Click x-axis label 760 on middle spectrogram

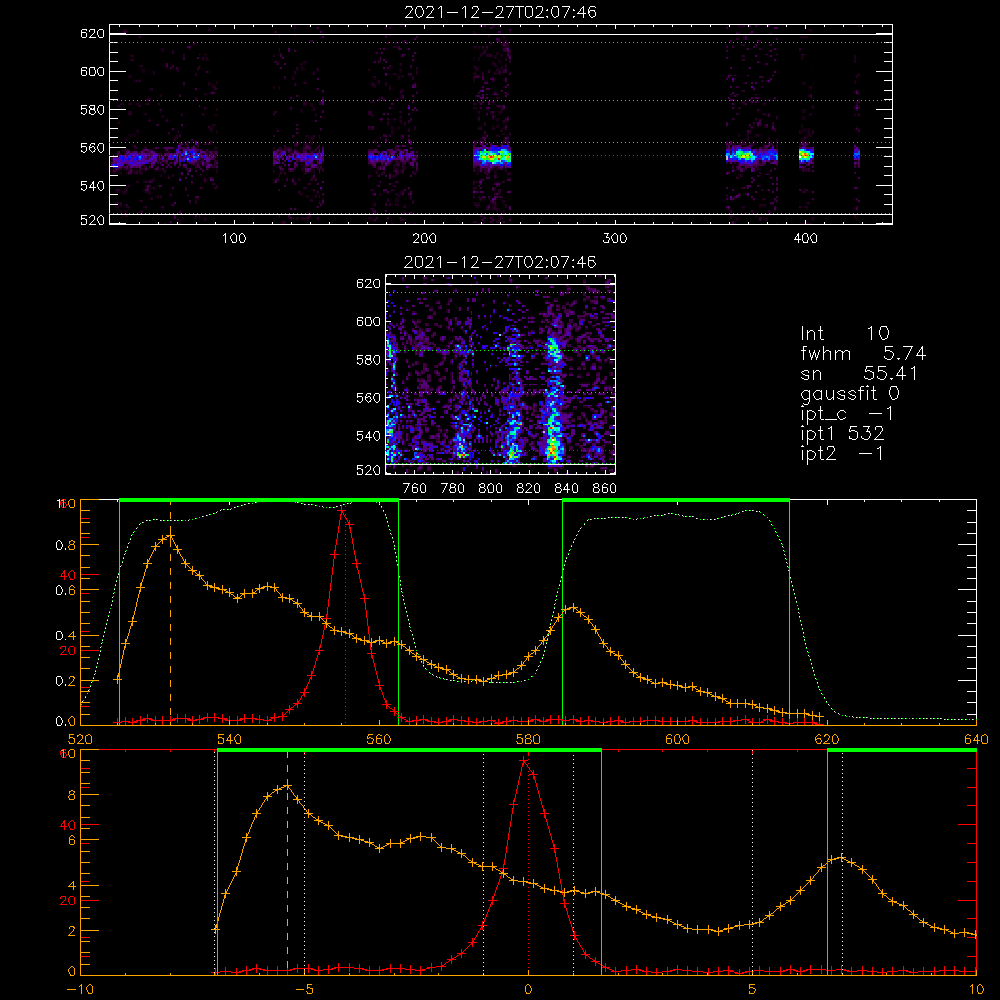pyautogui.click(x=415, y=489)
